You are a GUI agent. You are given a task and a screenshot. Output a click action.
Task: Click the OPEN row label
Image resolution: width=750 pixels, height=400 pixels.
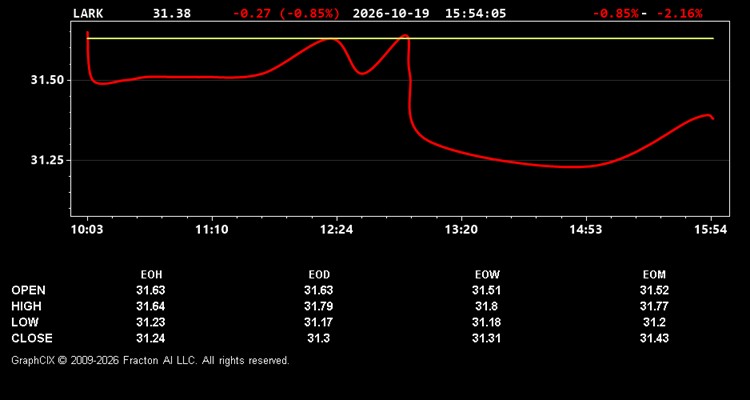29,290
